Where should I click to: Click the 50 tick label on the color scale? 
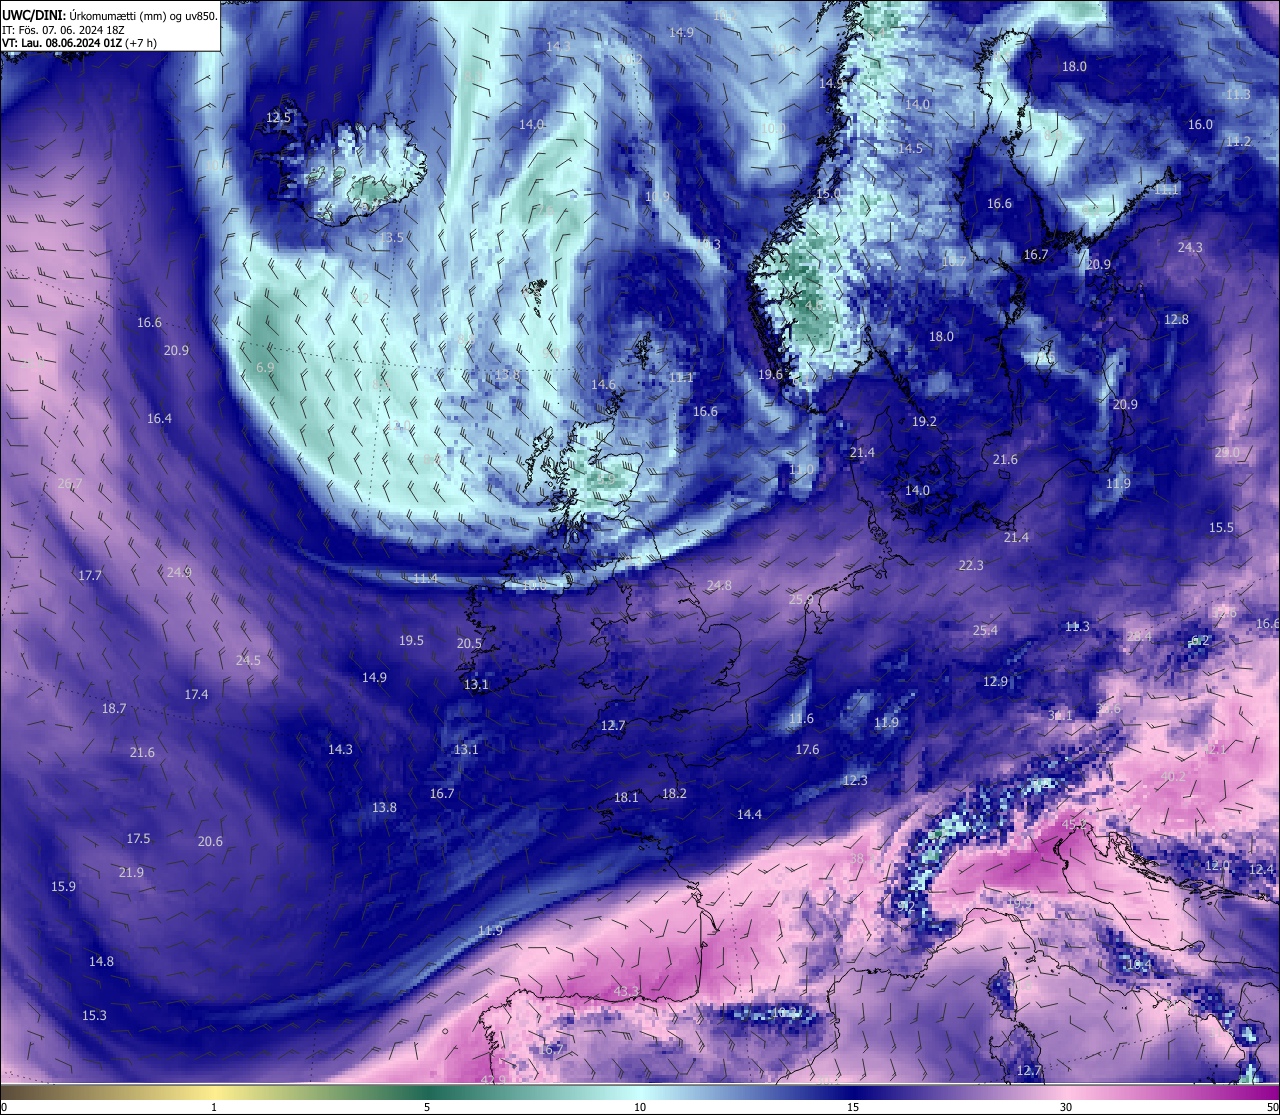(x=1271, y=1106)
